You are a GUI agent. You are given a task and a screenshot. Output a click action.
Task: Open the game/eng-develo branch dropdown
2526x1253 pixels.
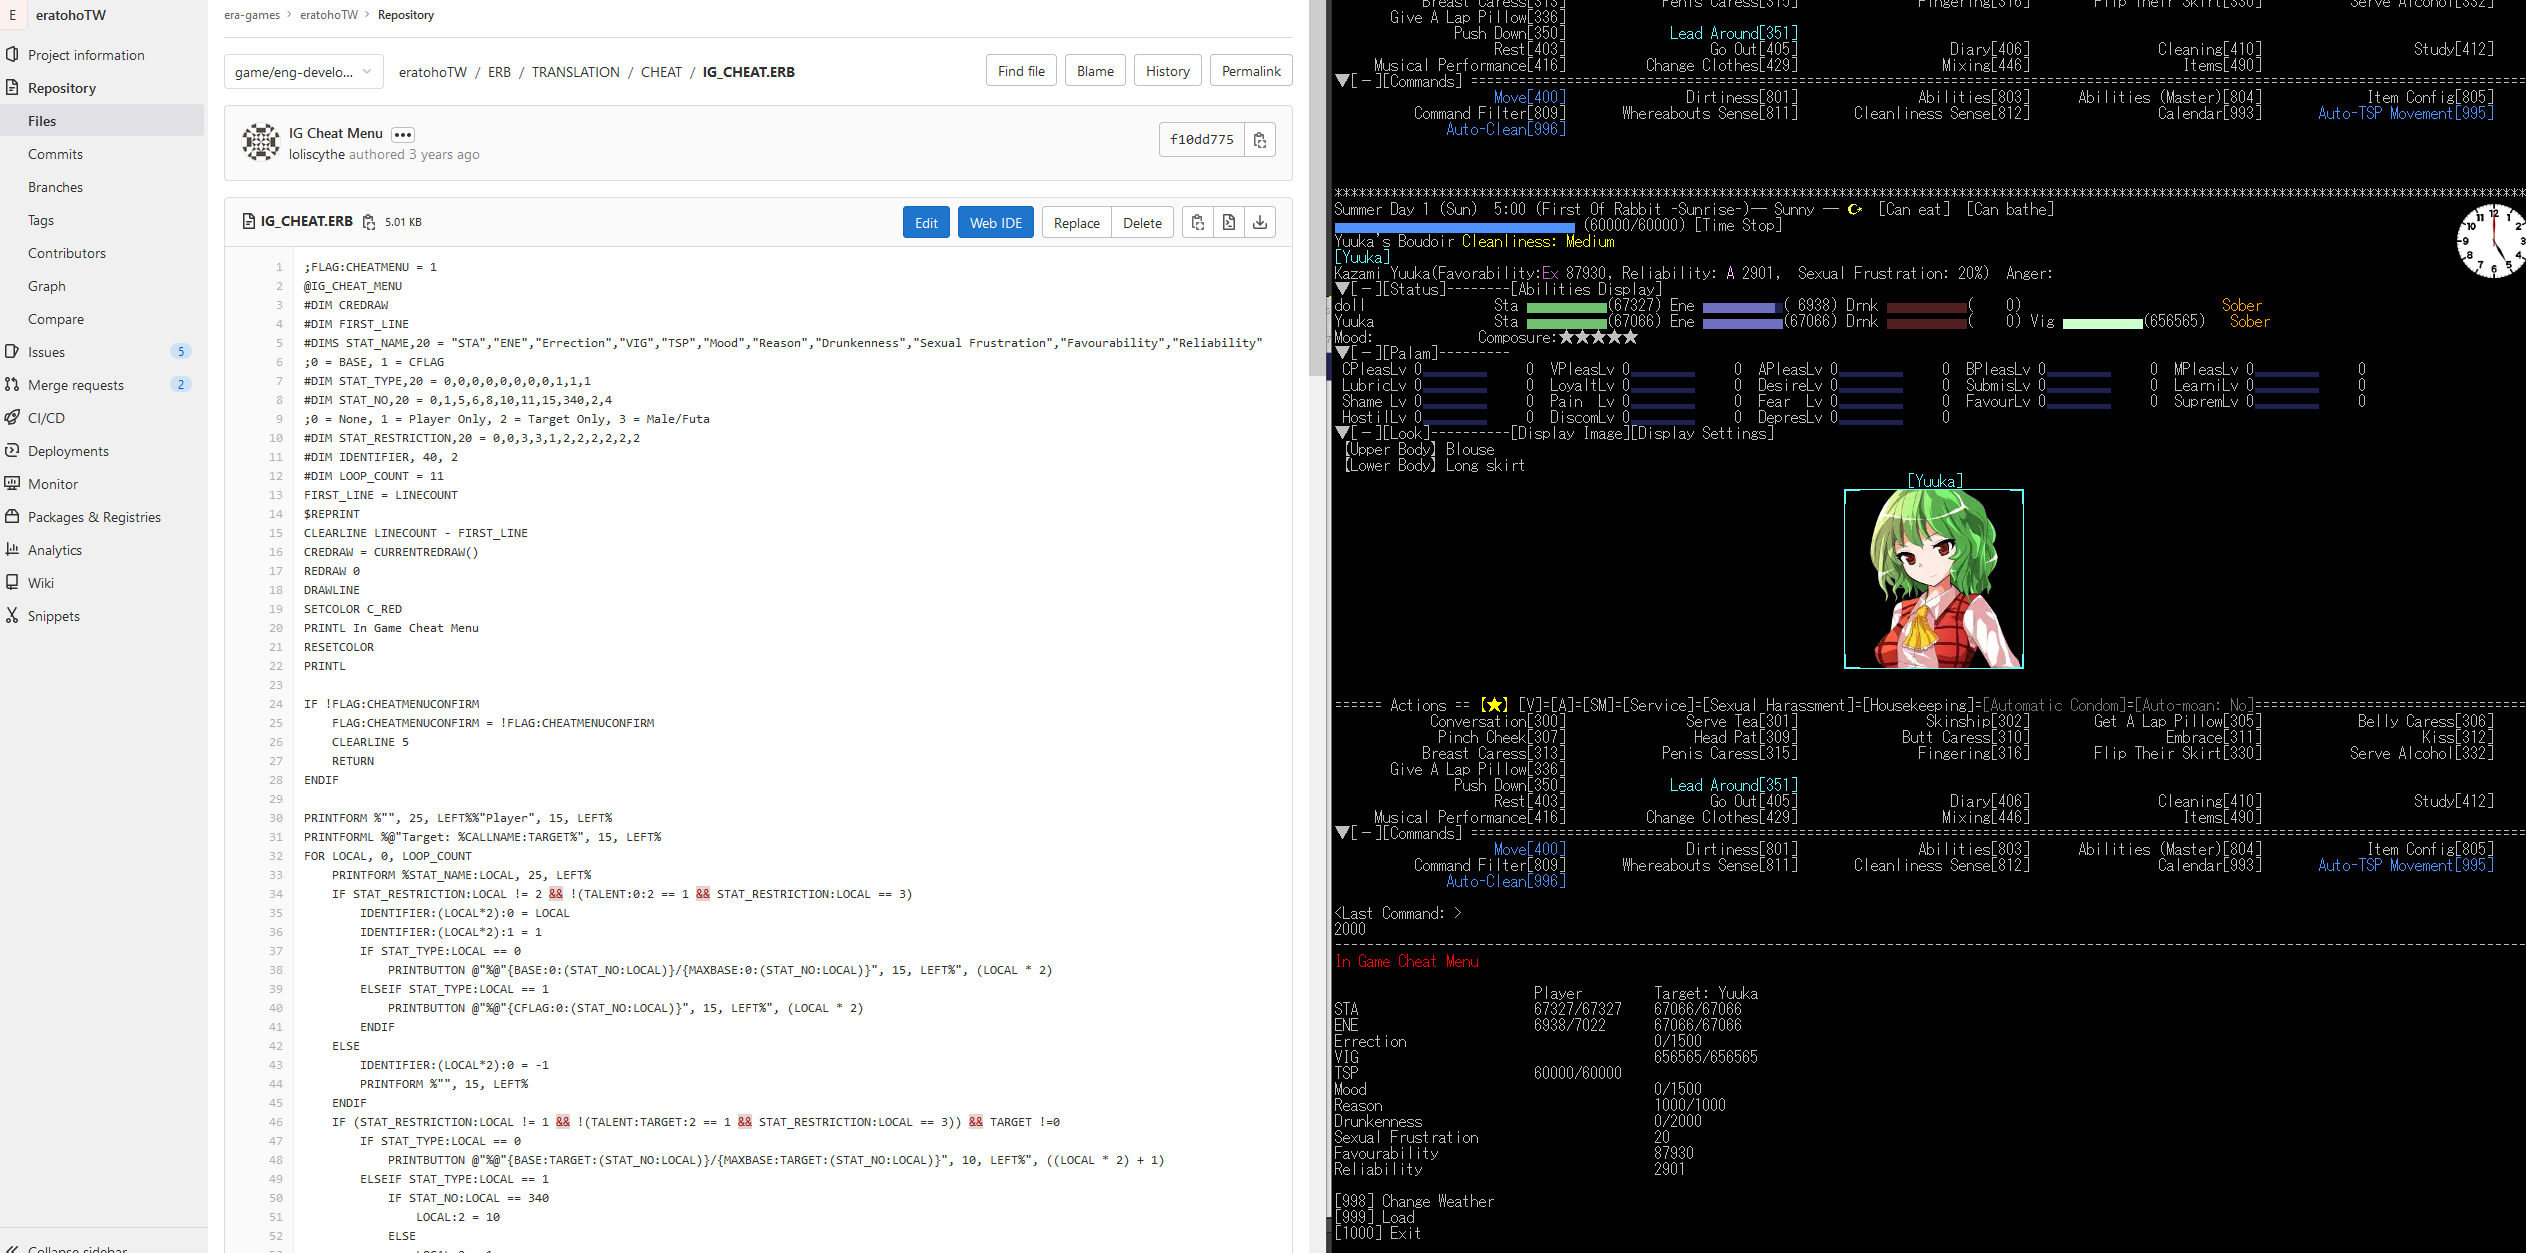click(303, 72)
